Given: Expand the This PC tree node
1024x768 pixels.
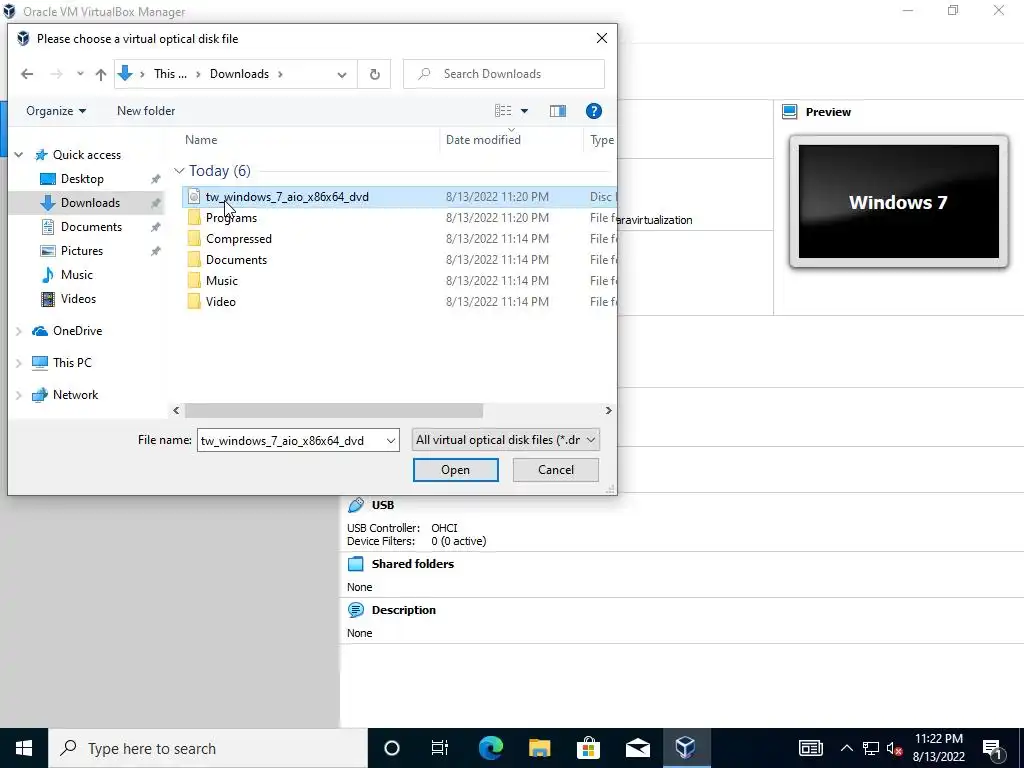Looking at the screenshot, I should click(x=19, y=363).
